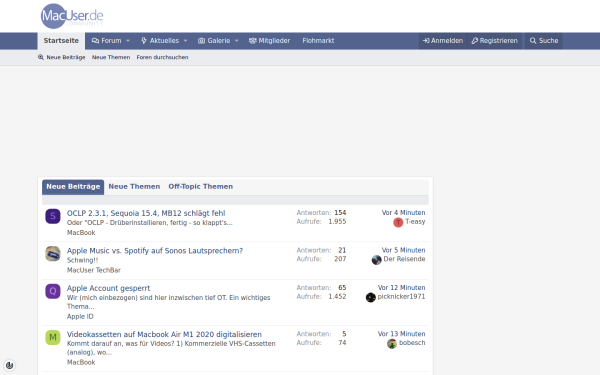
Task: Expand the Aktuelles dropdown arrow
Action: pos(185,41)
